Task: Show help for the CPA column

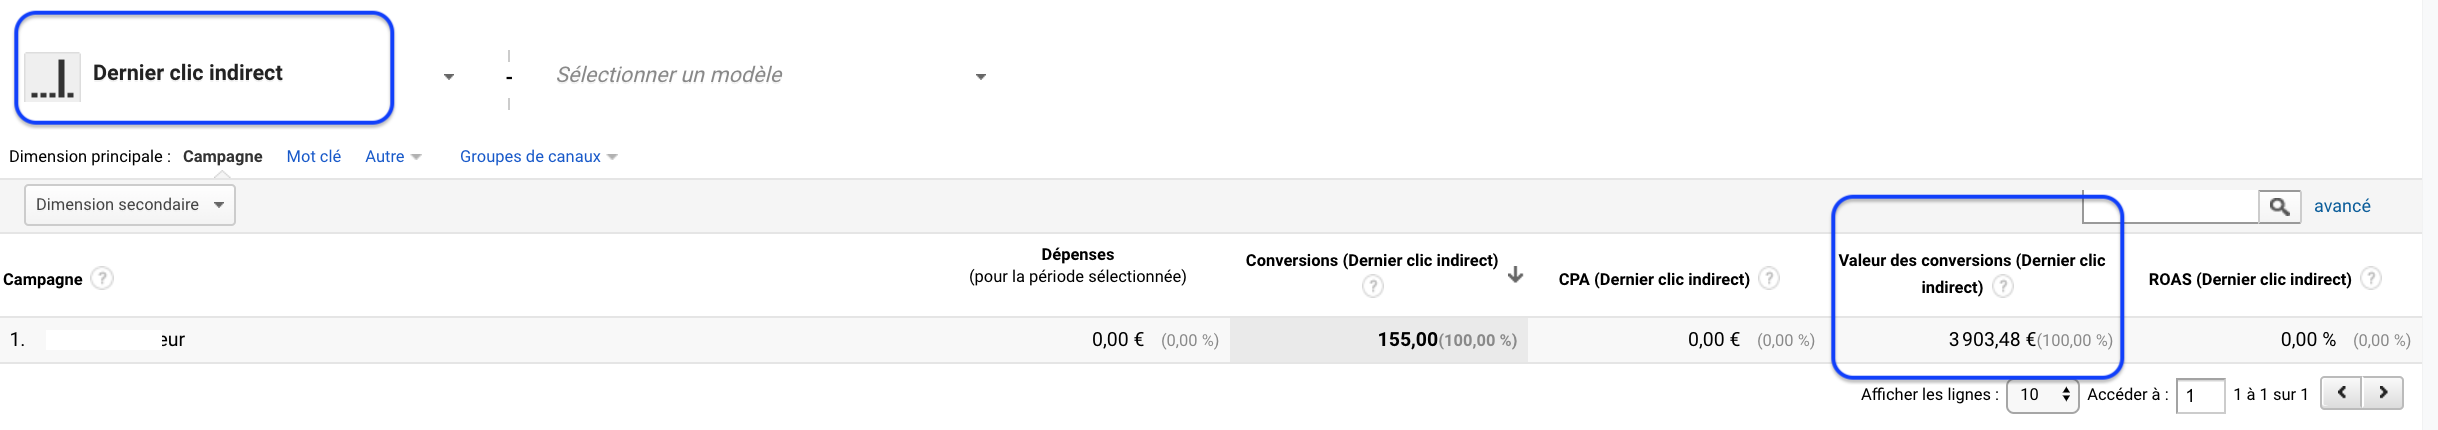Action: tap(1769, 278)
